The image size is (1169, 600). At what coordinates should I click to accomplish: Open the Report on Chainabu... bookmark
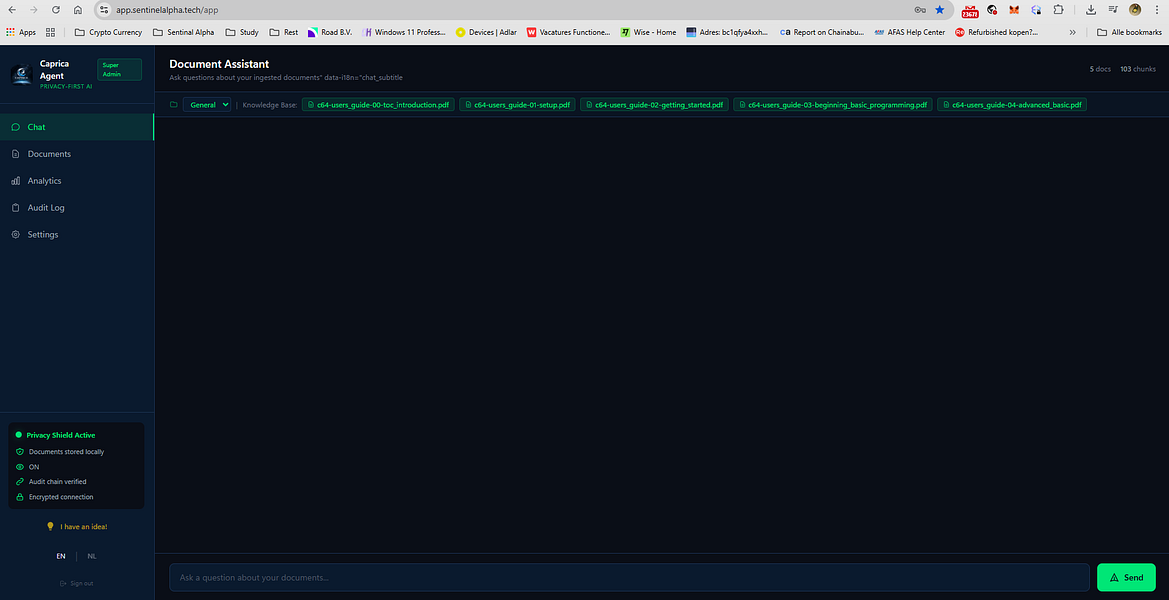pyautogui.click(x=820, y=32)
